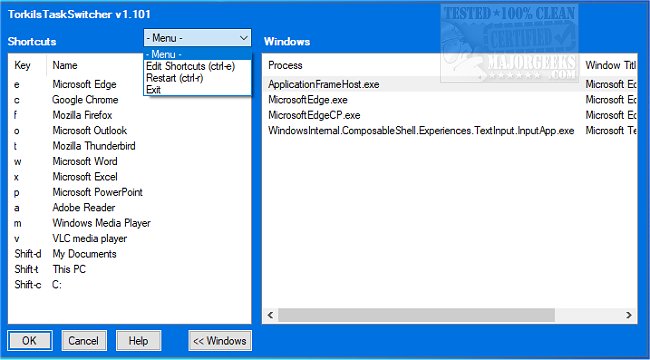
Task: Select the VLC media player shortcut
Action: click(x=129, y=238)
